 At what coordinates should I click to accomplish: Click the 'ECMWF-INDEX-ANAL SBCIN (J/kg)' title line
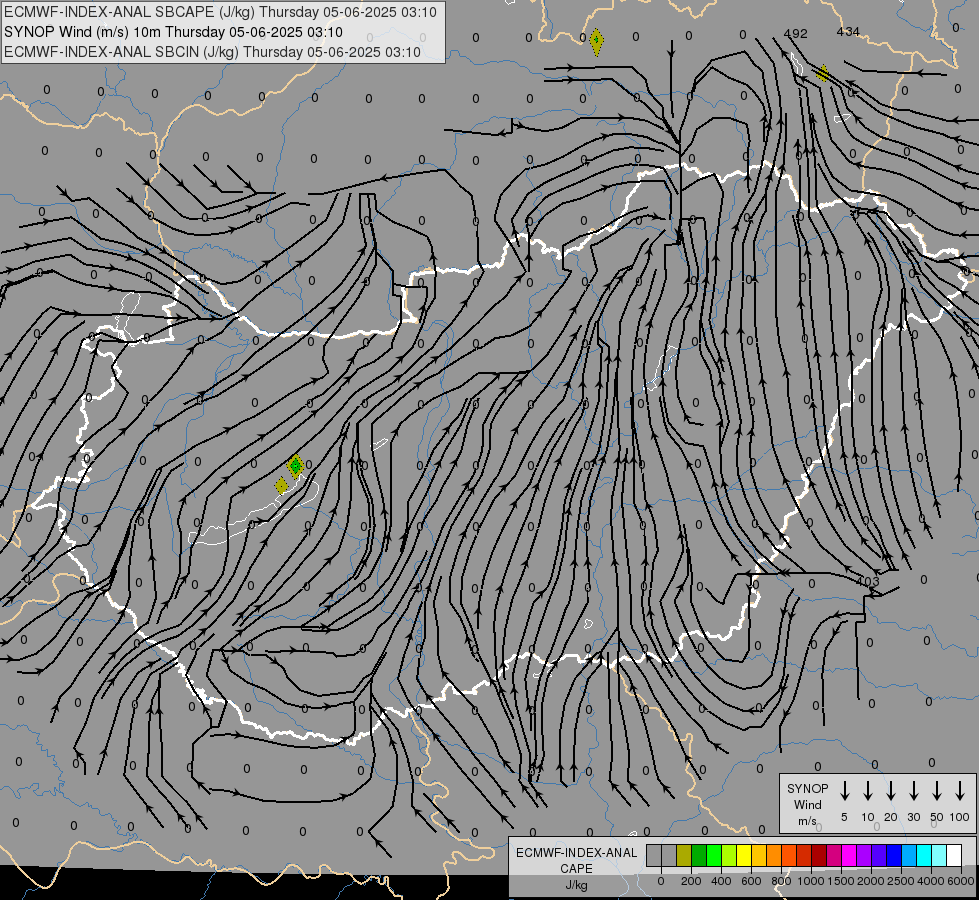tap(212, 52)
